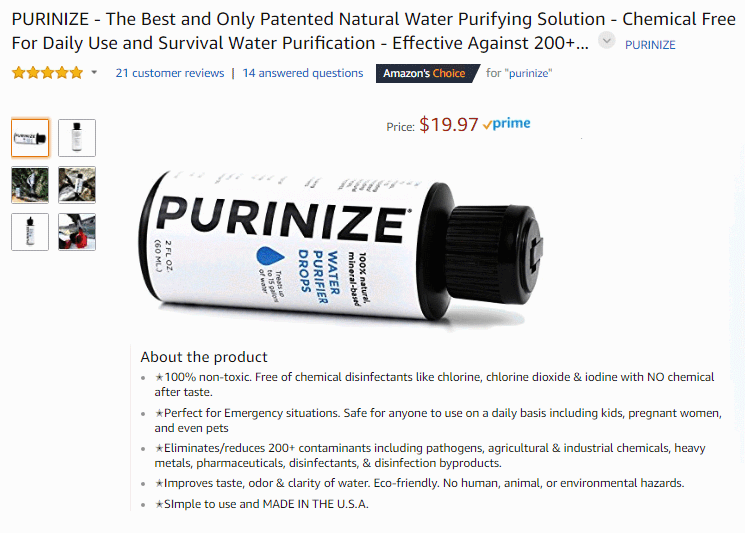This screenshot has width=745, height=533.
Task: Show the bottle-on-rocks thumbnail
Action: (x=77, y=185)
